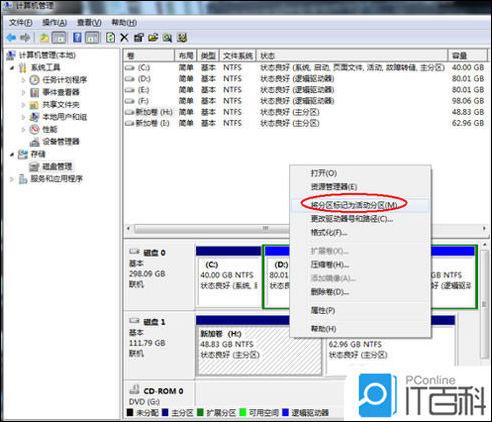Collapse the 系统工具 tree node

tap(12, 68)
